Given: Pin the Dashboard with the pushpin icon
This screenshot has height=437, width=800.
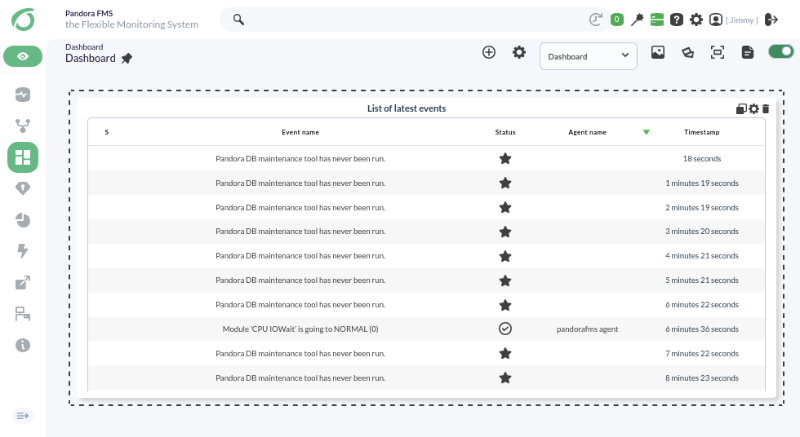Looking at the screenshot, I should (x=127, y=59).
